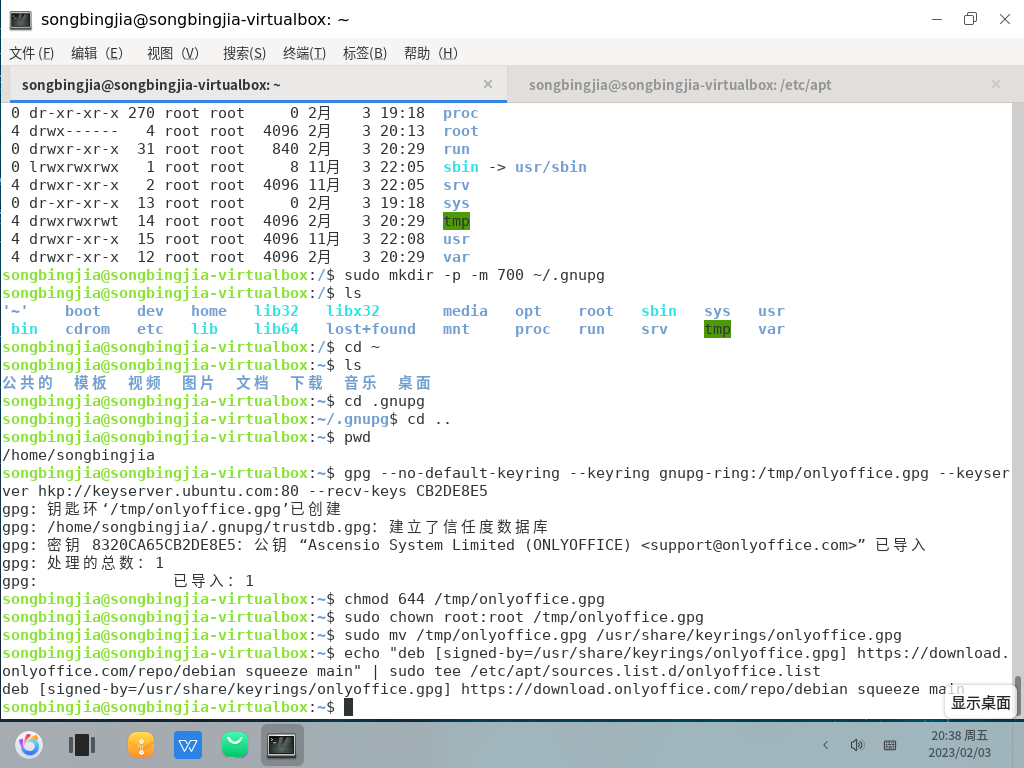Click the 'lost+found' directory name
The image size is (1024, 768).
tap(371, 329)
